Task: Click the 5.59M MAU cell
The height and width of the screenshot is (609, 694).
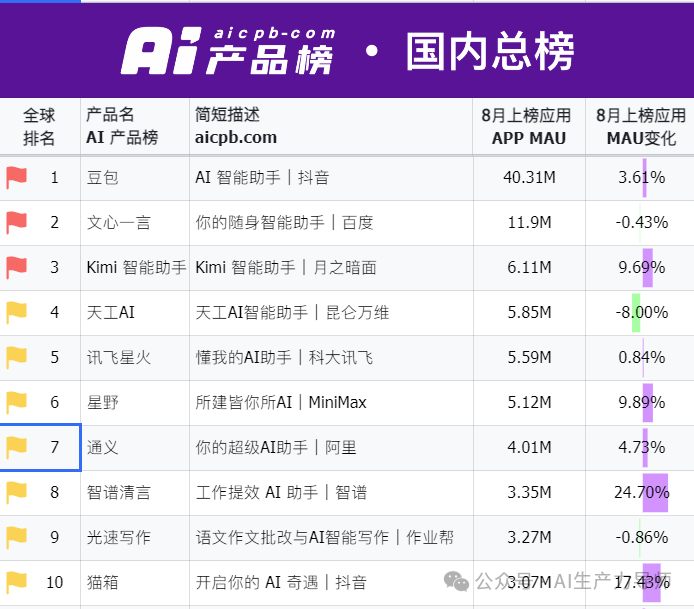Action: point(529,358)
